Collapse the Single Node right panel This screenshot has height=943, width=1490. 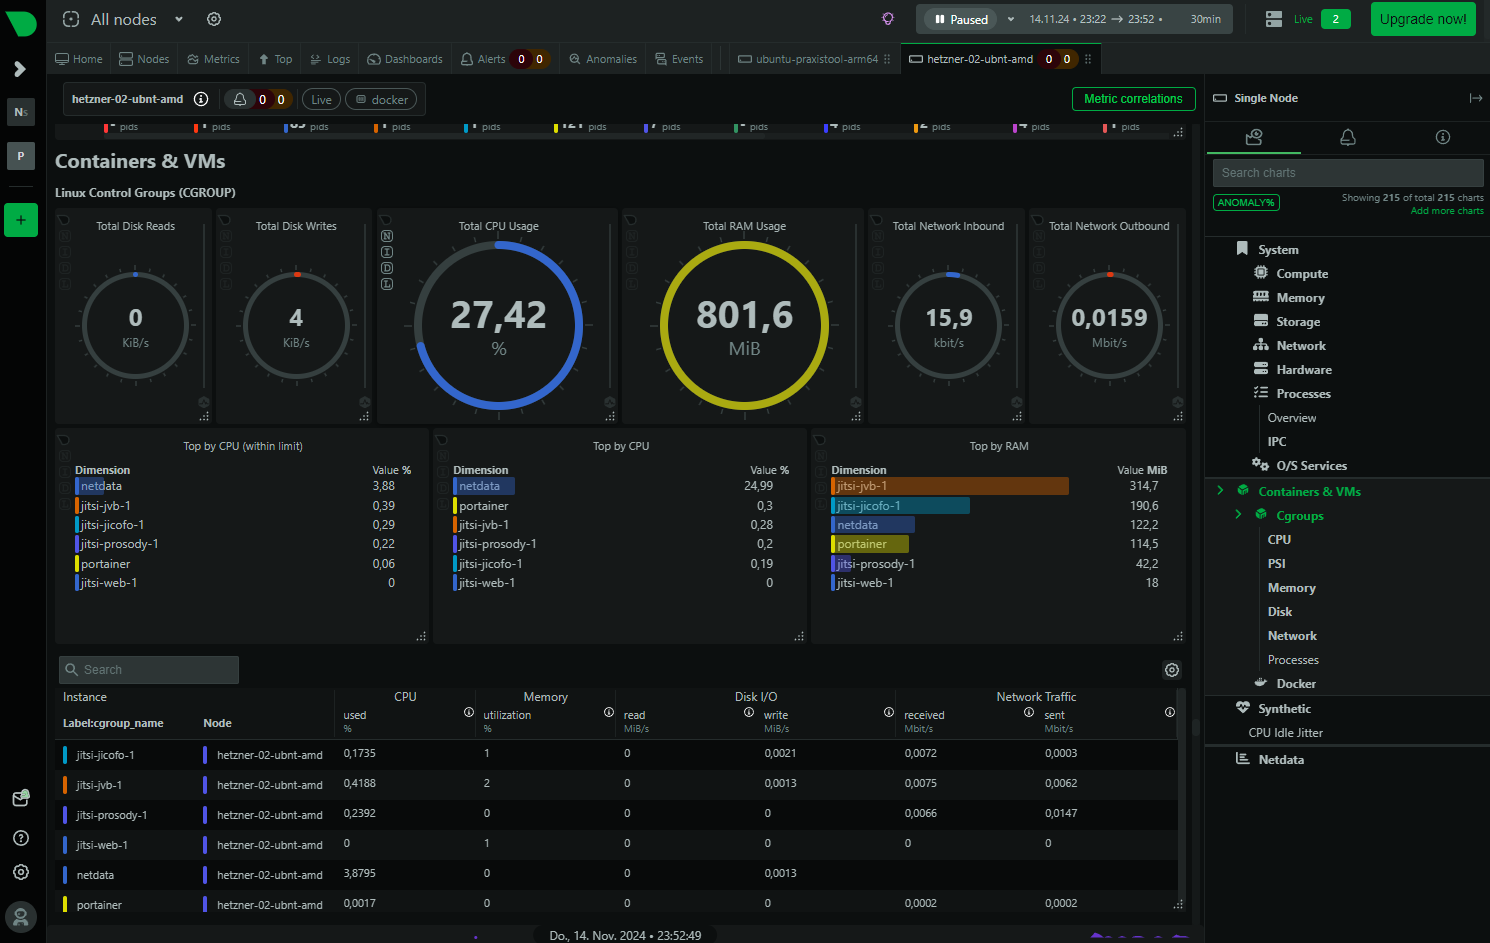point(1475,98)
